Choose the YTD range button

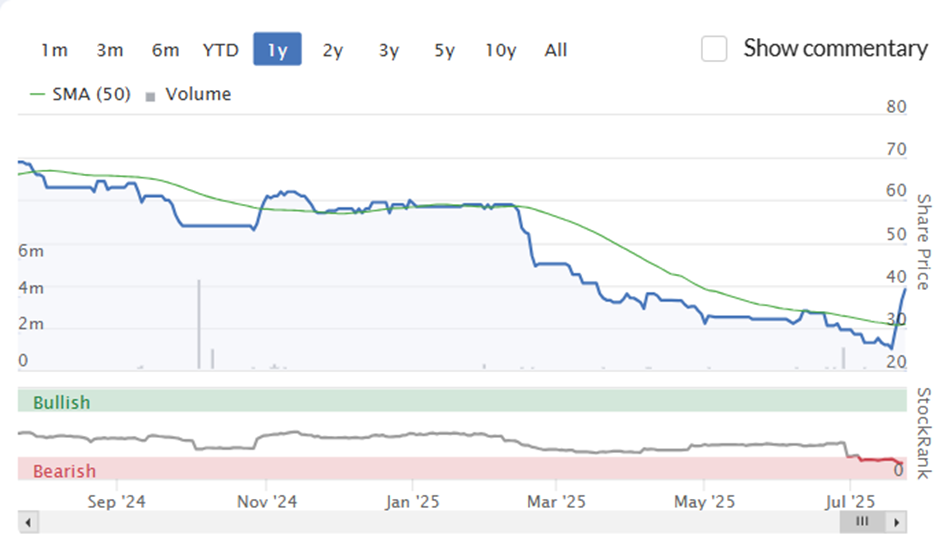pos(221,50)
